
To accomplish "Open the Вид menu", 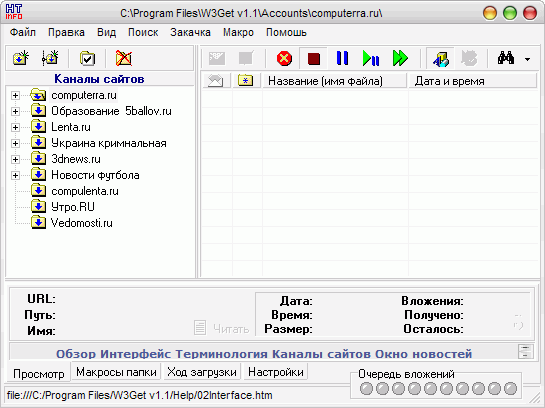I will 106,32.
